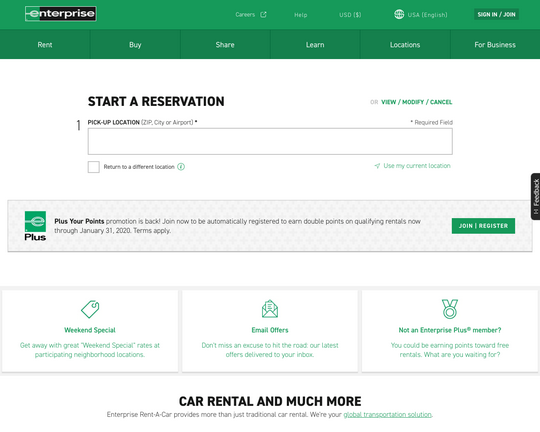The height and width of the screenshot is (432, 540).
Task: Focus the Pick-up Location input field
Action: coord(270,142)
